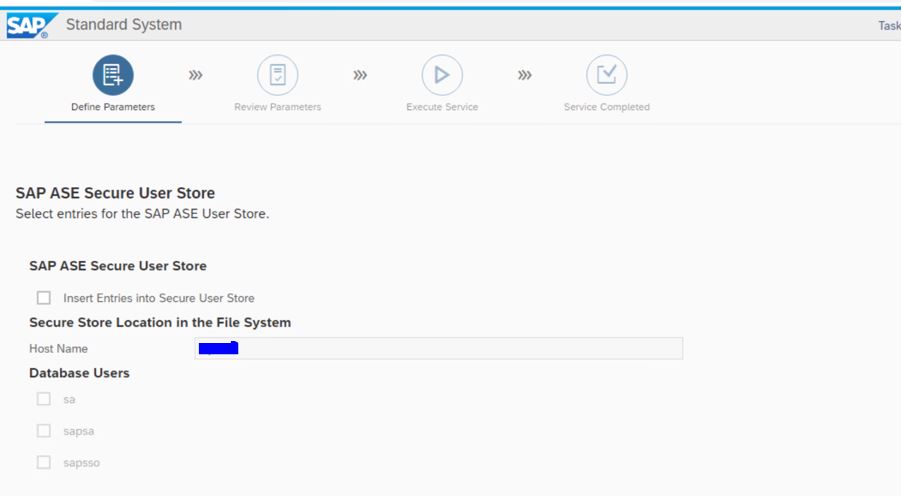
Task: Focus the Host Name input field
Action: (439, 348)
